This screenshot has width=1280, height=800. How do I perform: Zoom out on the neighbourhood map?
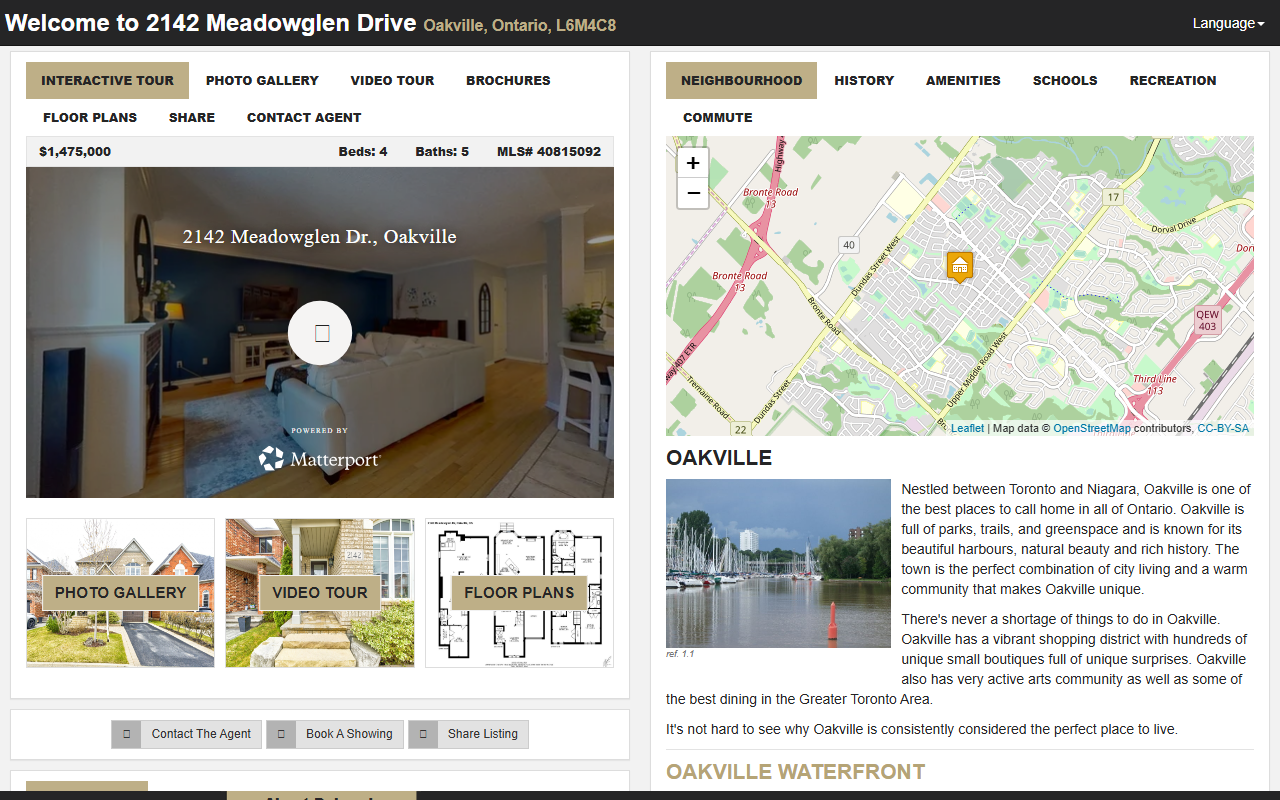[x=693, y=193]
